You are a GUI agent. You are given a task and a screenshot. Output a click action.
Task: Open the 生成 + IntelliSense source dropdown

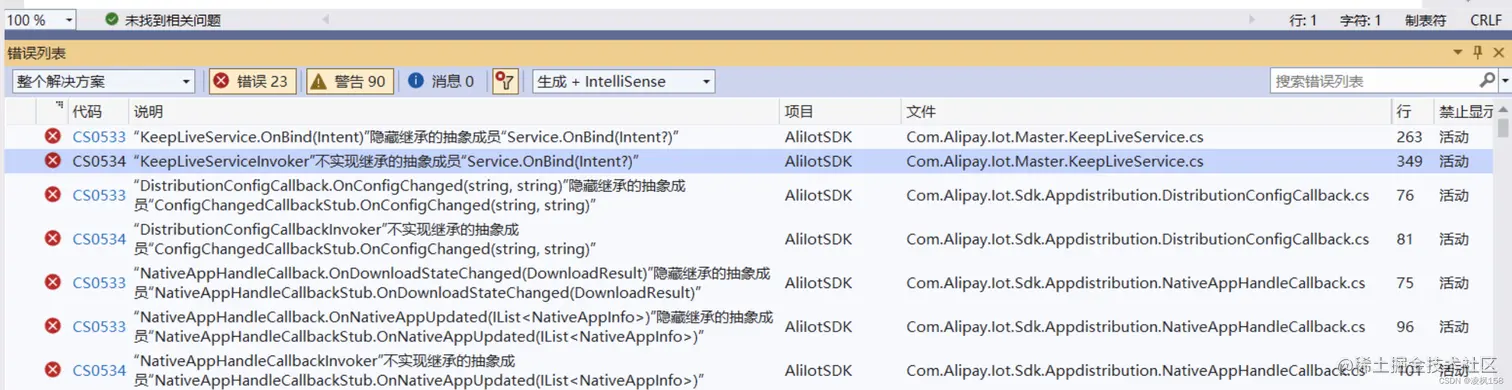[624, 81]
